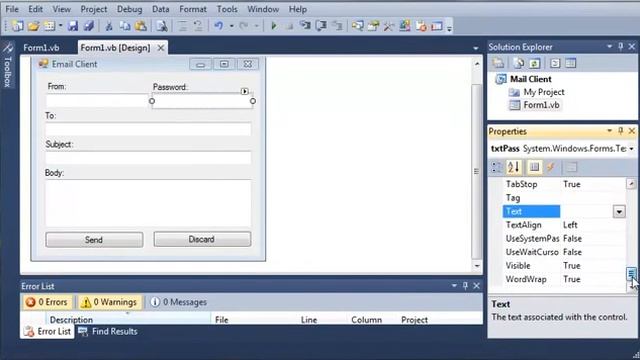The height and width of the screenshot is (360, 640).
Task: Switch Properties to Categorized view
Action: coord(497,167)
